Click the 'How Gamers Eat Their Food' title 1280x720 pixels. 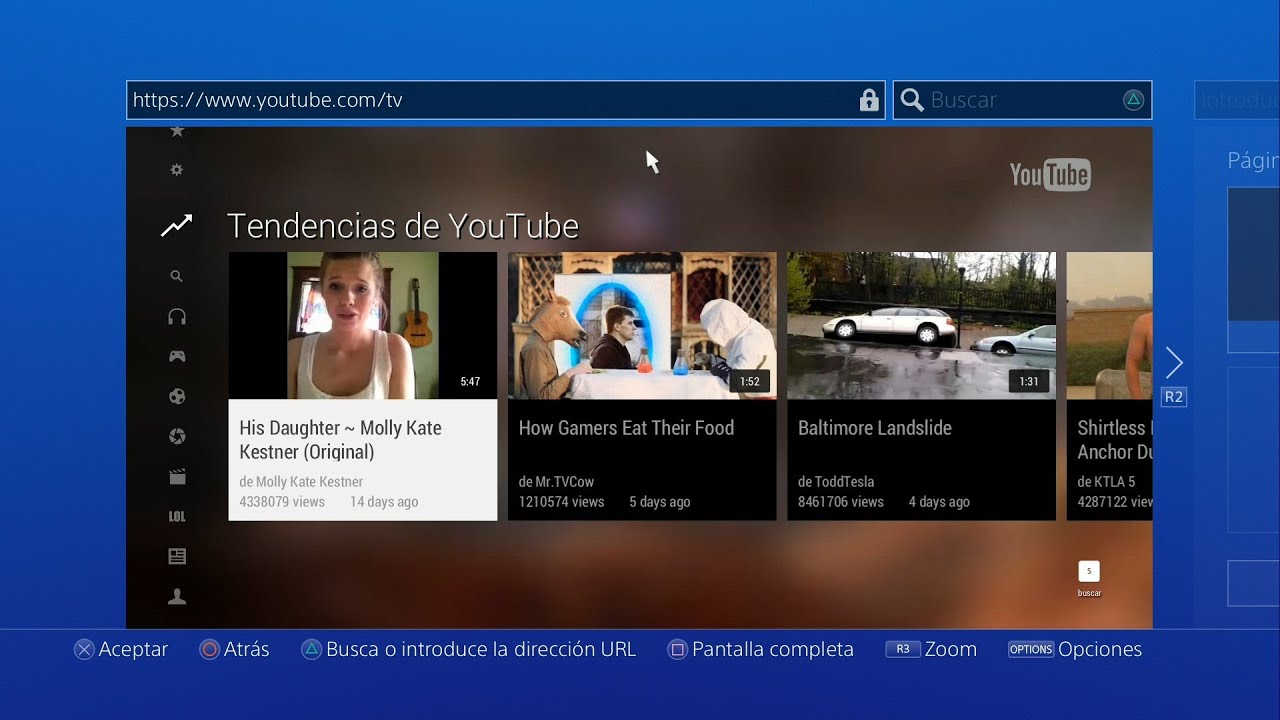tap(626, 428)
